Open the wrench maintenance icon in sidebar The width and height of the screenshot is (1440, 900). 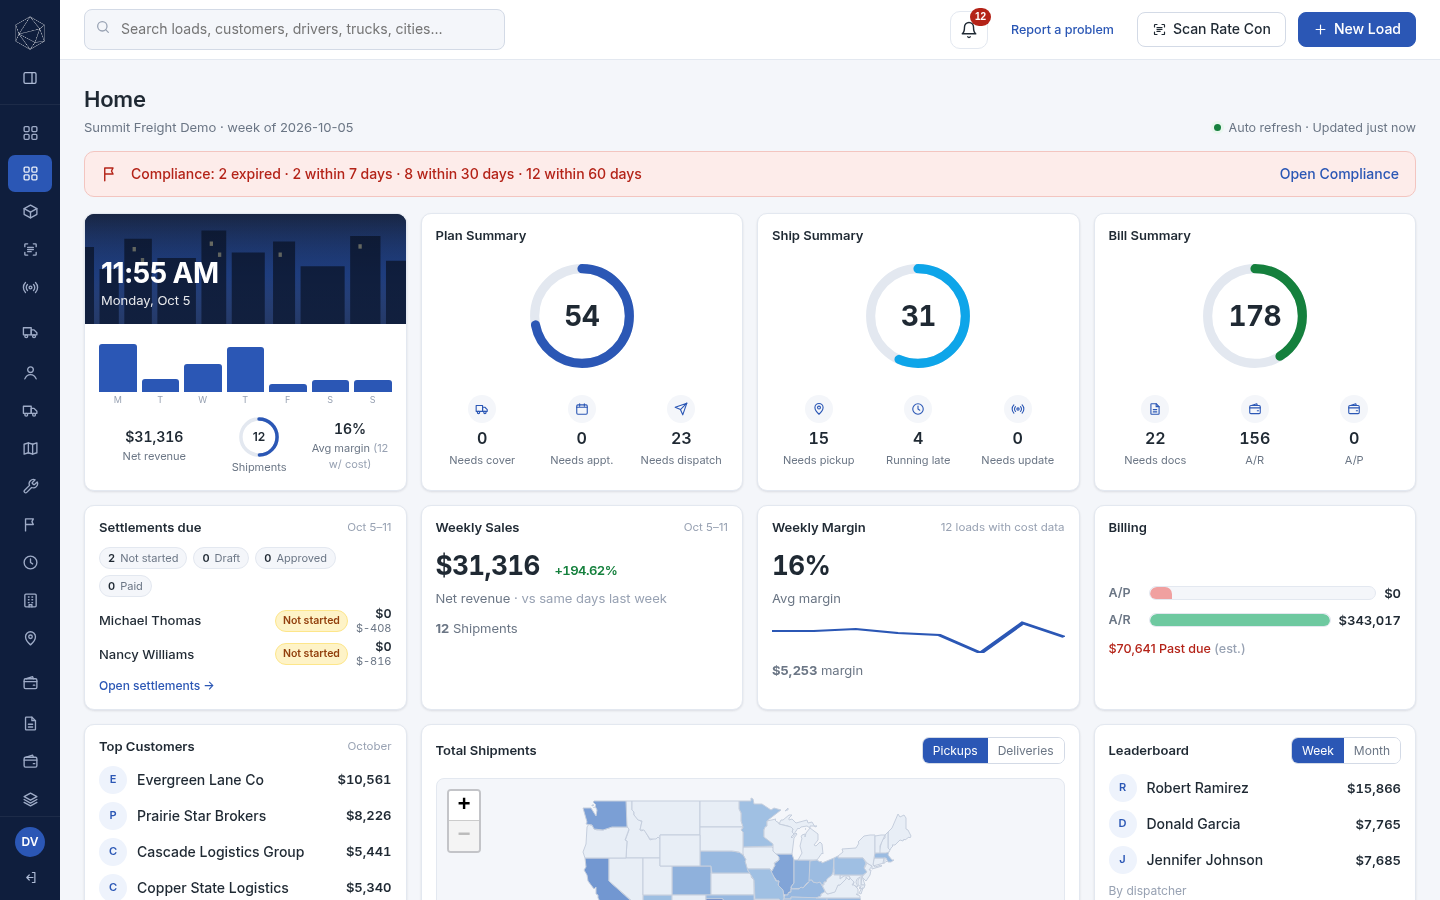coord(30,487)
